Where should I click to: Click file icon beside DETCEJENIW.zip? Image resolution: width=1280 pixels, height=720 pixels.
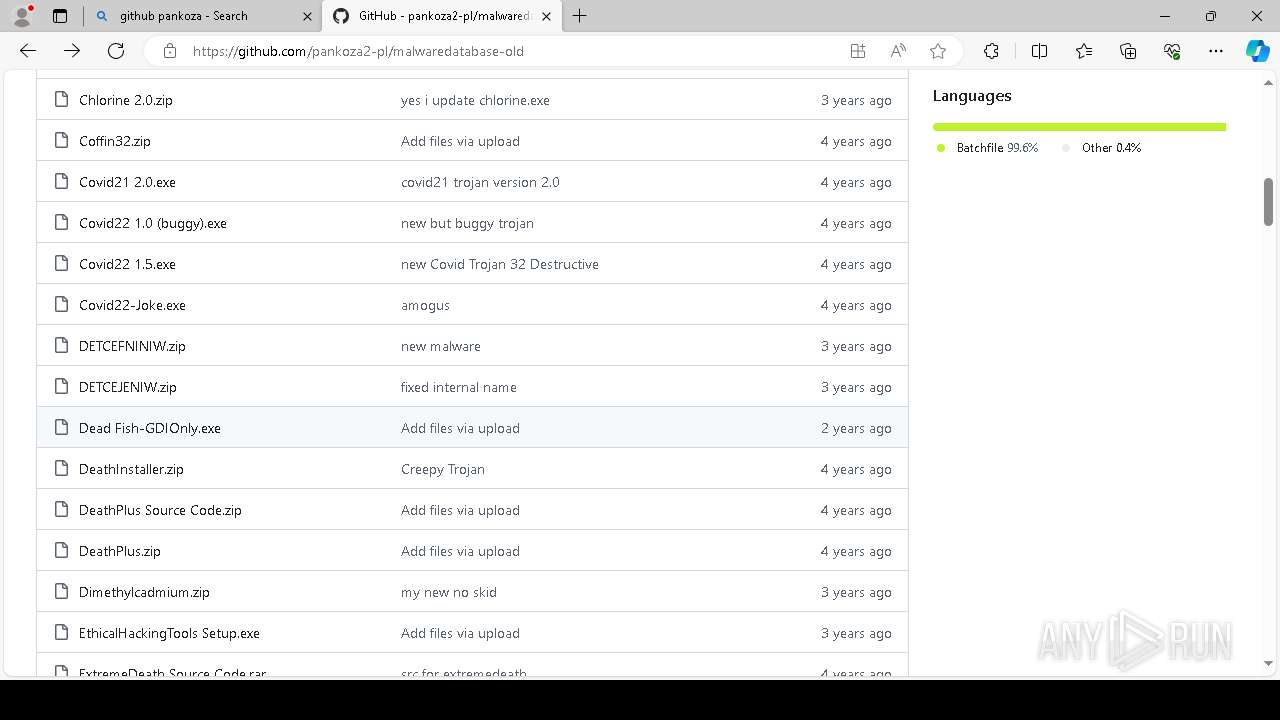click(61, 387)
